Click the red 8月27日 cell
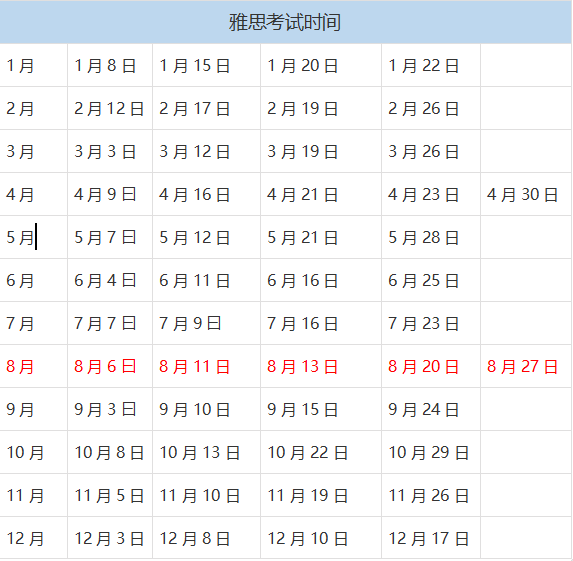 [526, 366]
